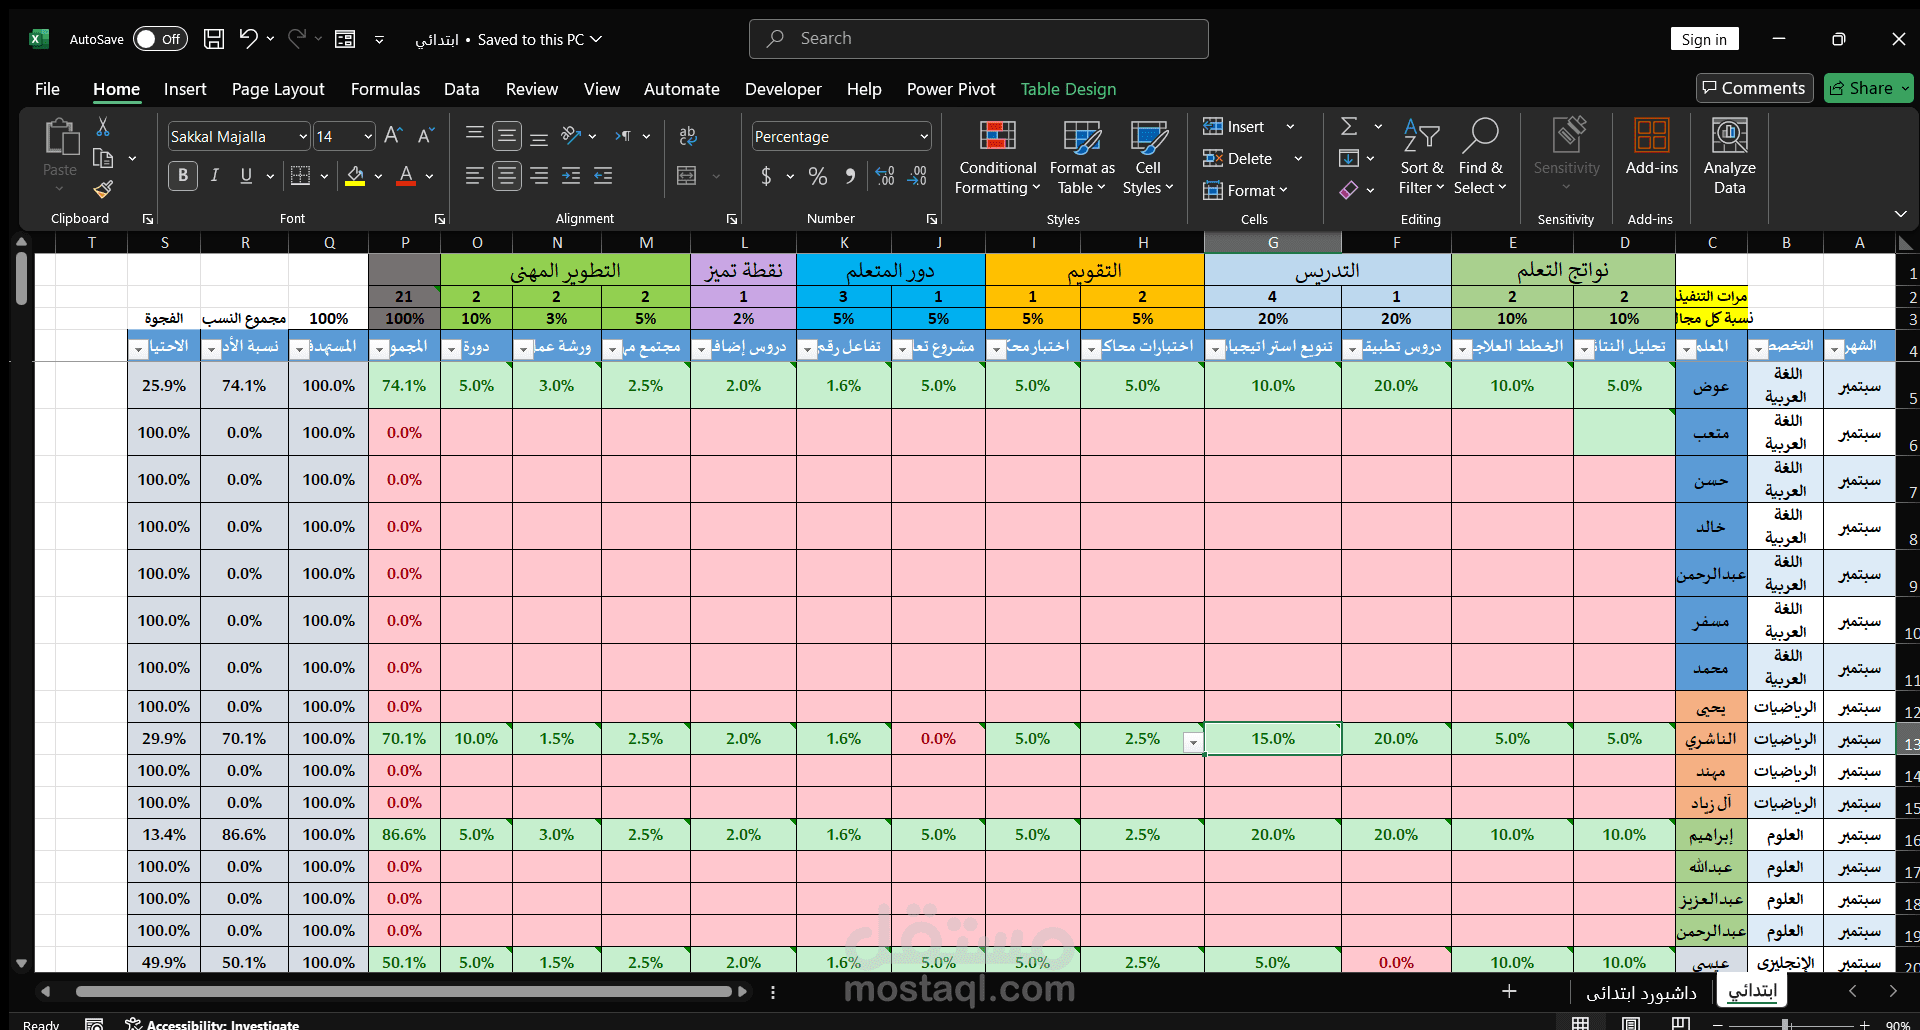The width and height of the screenshot is (1920, 1030).
Task: Click the zoom slider in status bar
Action: click(x=1785, y=1023)
